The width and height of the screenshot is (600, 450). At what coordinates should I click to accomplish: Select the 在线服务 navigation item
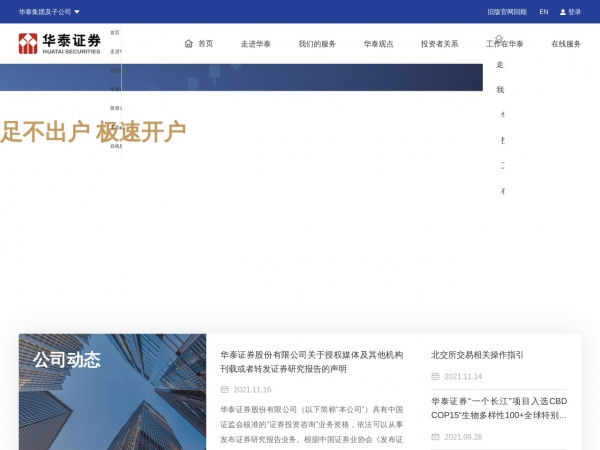pyautogui.click(x=566, y=44)
